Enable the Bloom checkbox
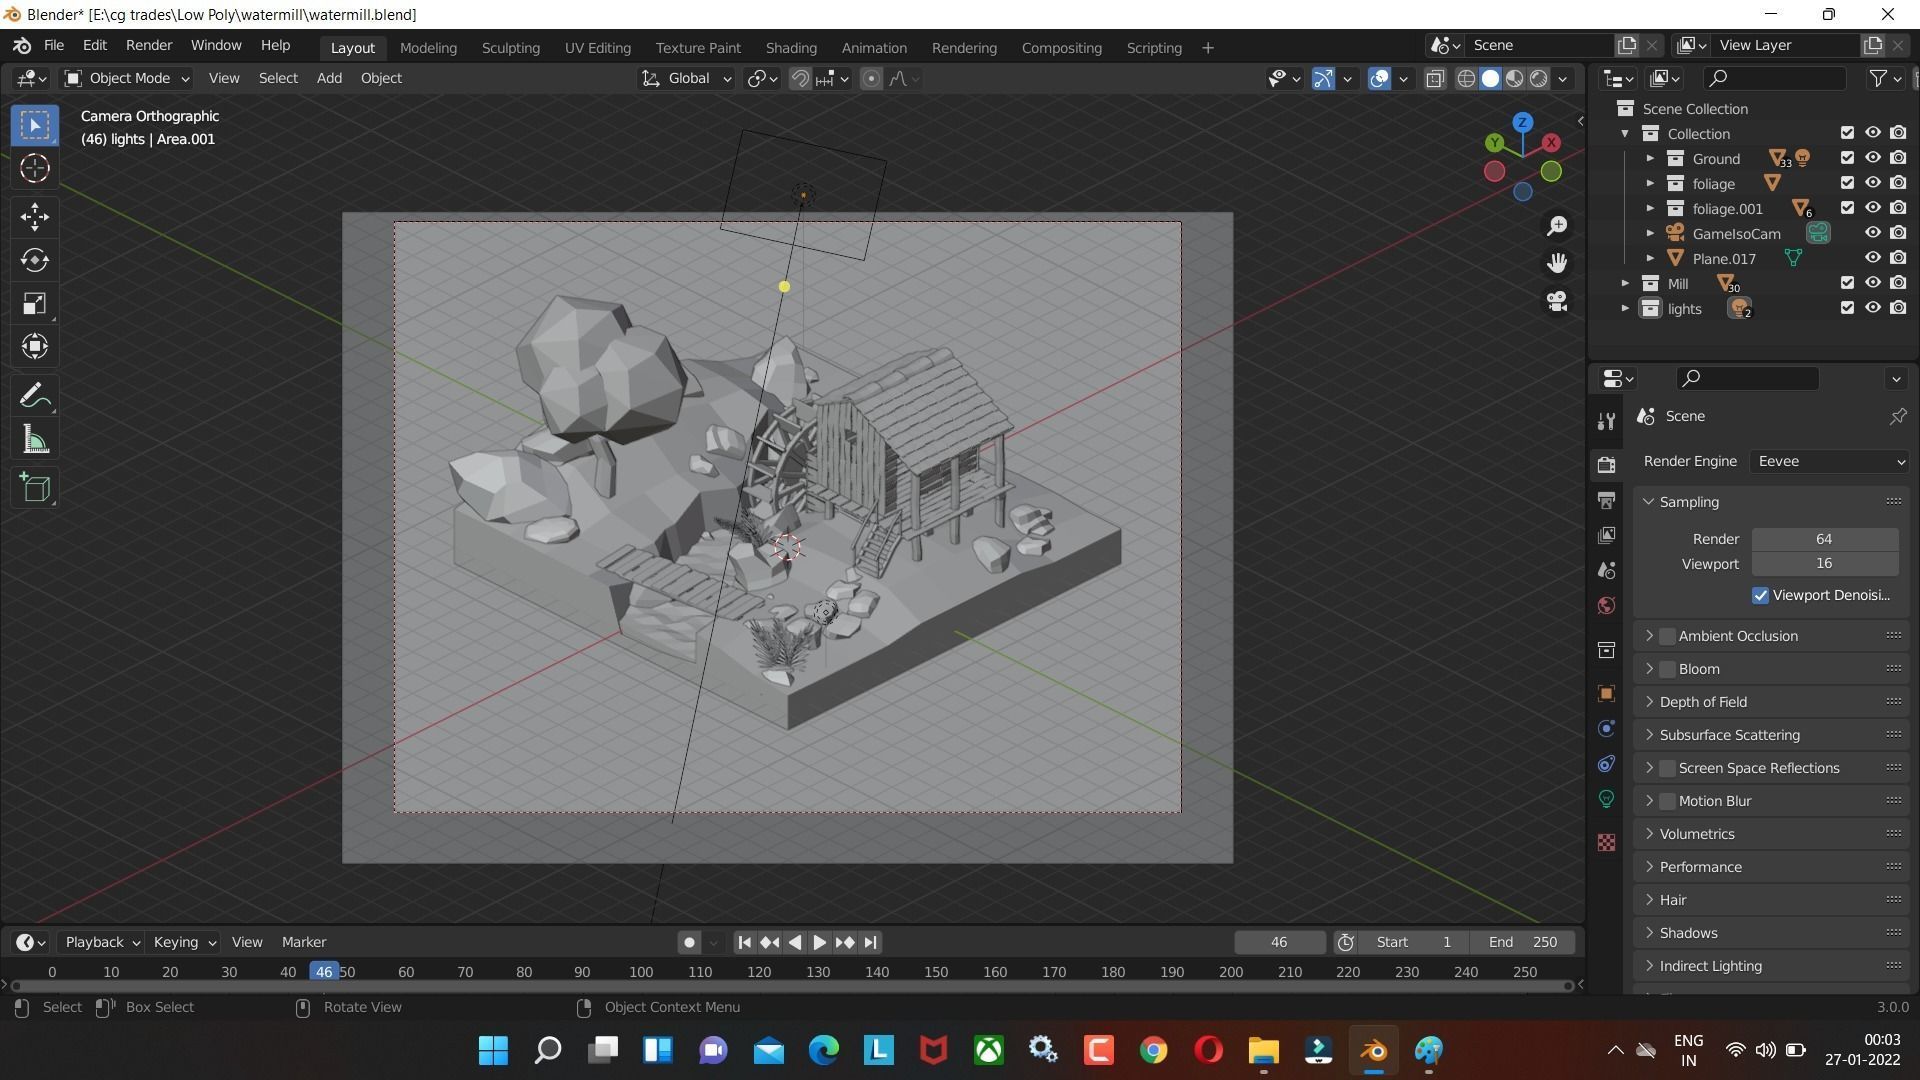 tap(1667, 669)
